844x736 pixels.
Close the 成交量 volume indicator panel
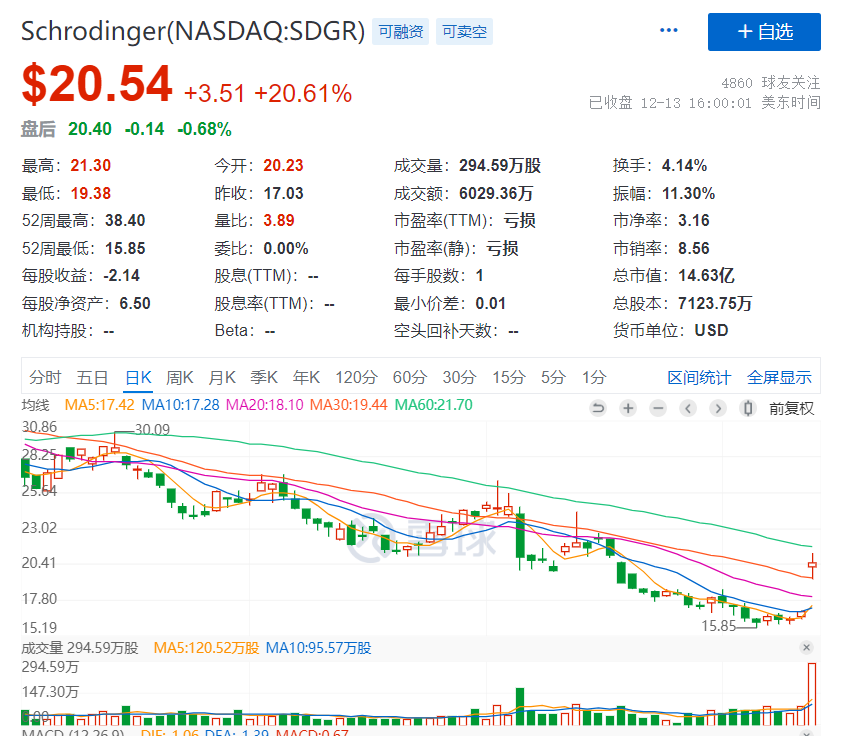tap(806, 648)
